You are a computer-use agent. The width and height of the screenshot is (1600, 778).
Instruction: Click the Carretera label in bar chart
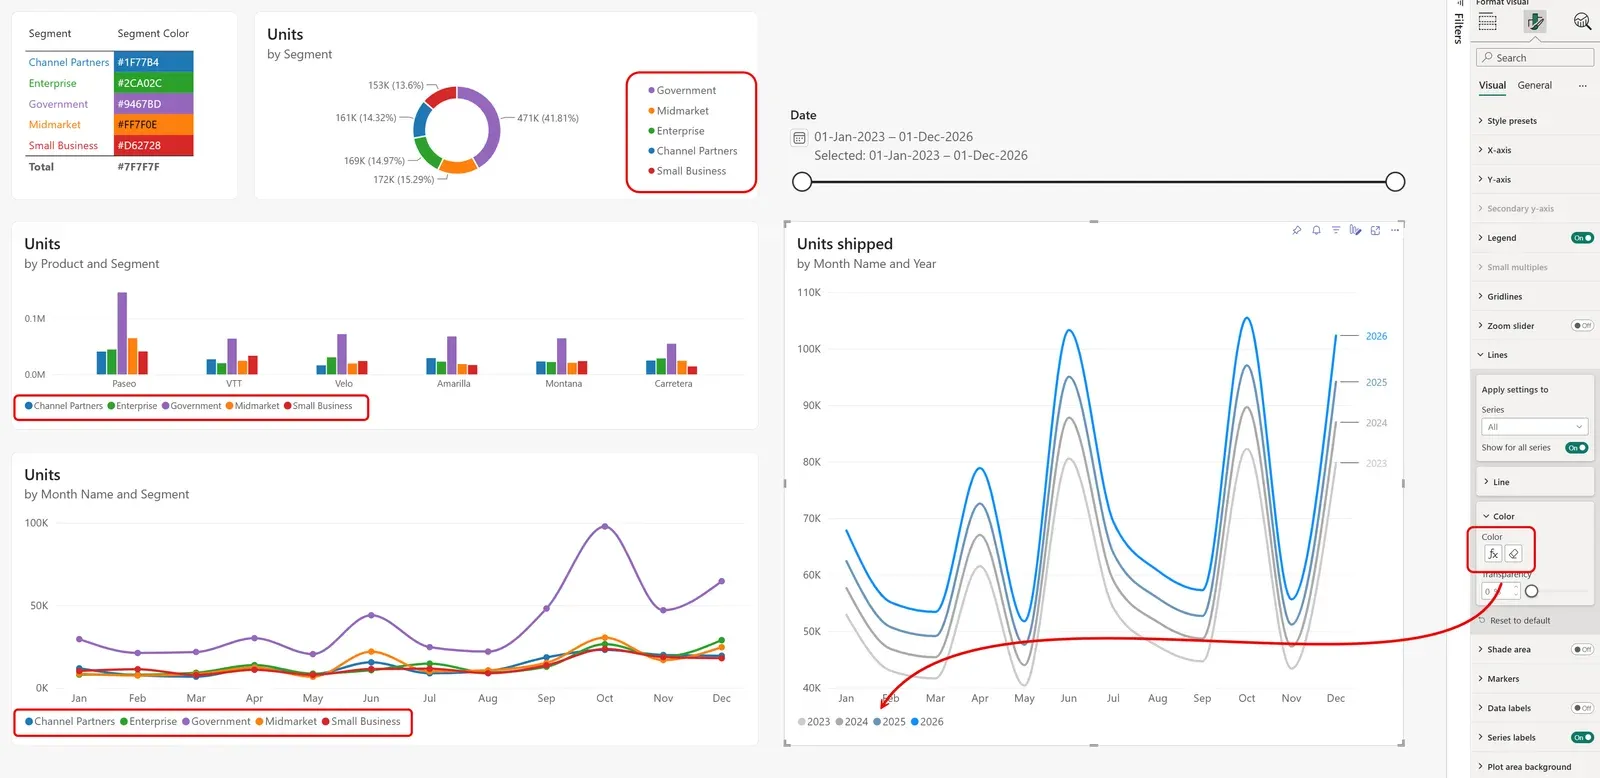(x=673, y=384)
